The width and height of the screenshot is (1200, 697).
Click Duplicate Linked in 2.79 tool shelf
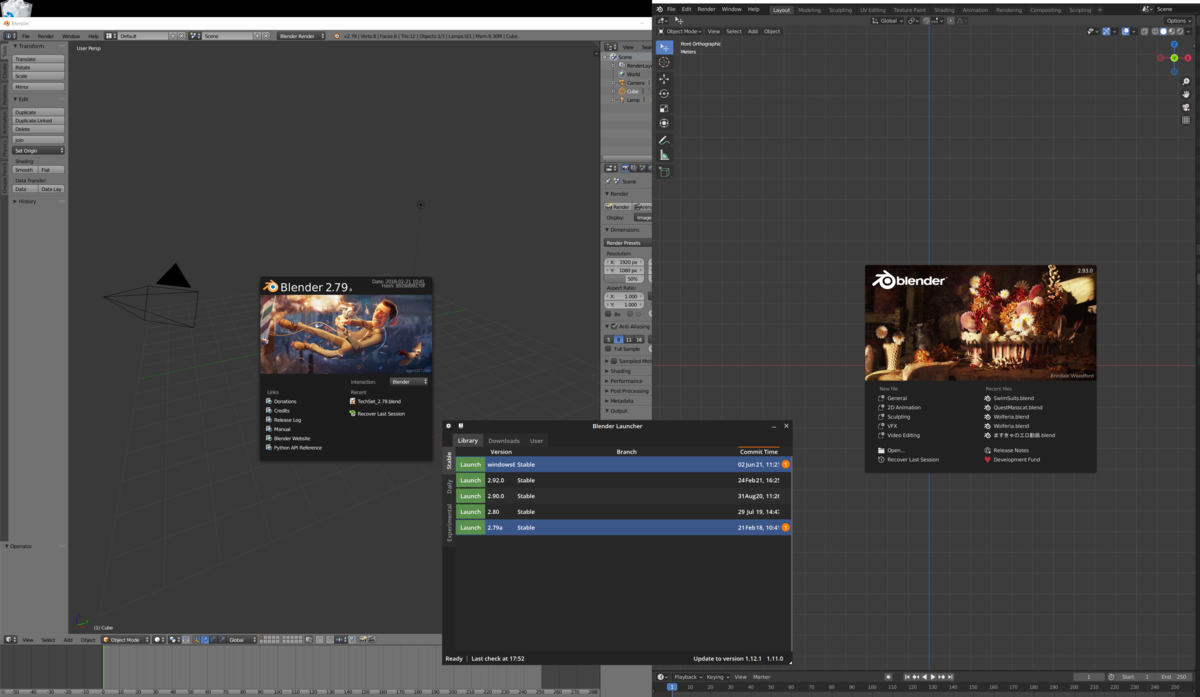[39, 120]
